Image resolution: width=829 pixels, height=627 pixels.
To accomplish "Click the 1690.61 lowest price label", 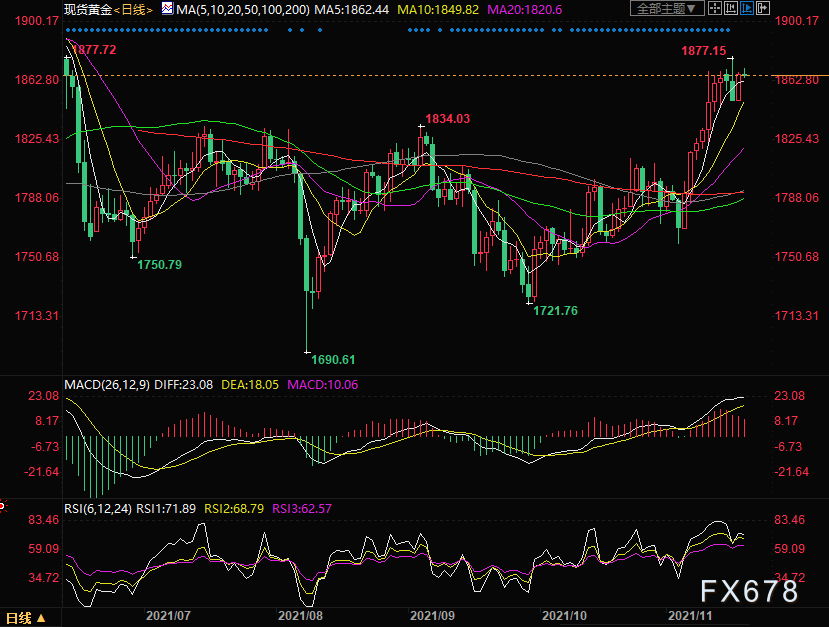I will point(333,359).
